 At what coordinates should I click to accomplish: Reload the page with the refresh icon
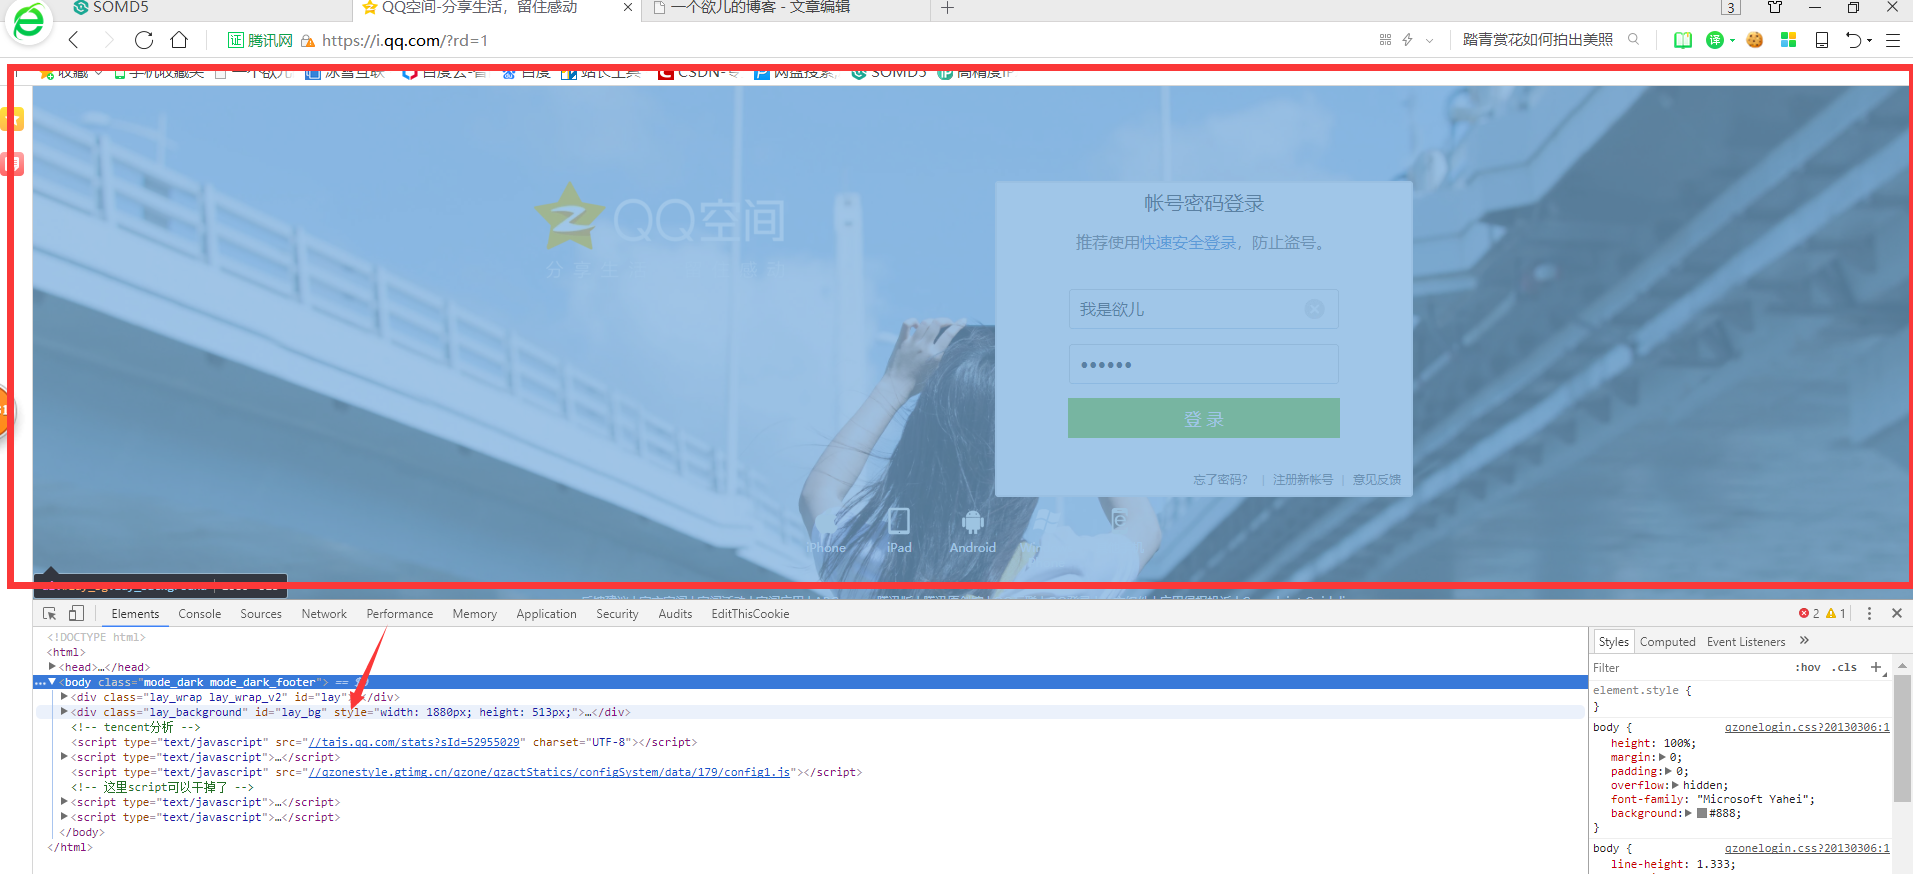pos(144,40)
